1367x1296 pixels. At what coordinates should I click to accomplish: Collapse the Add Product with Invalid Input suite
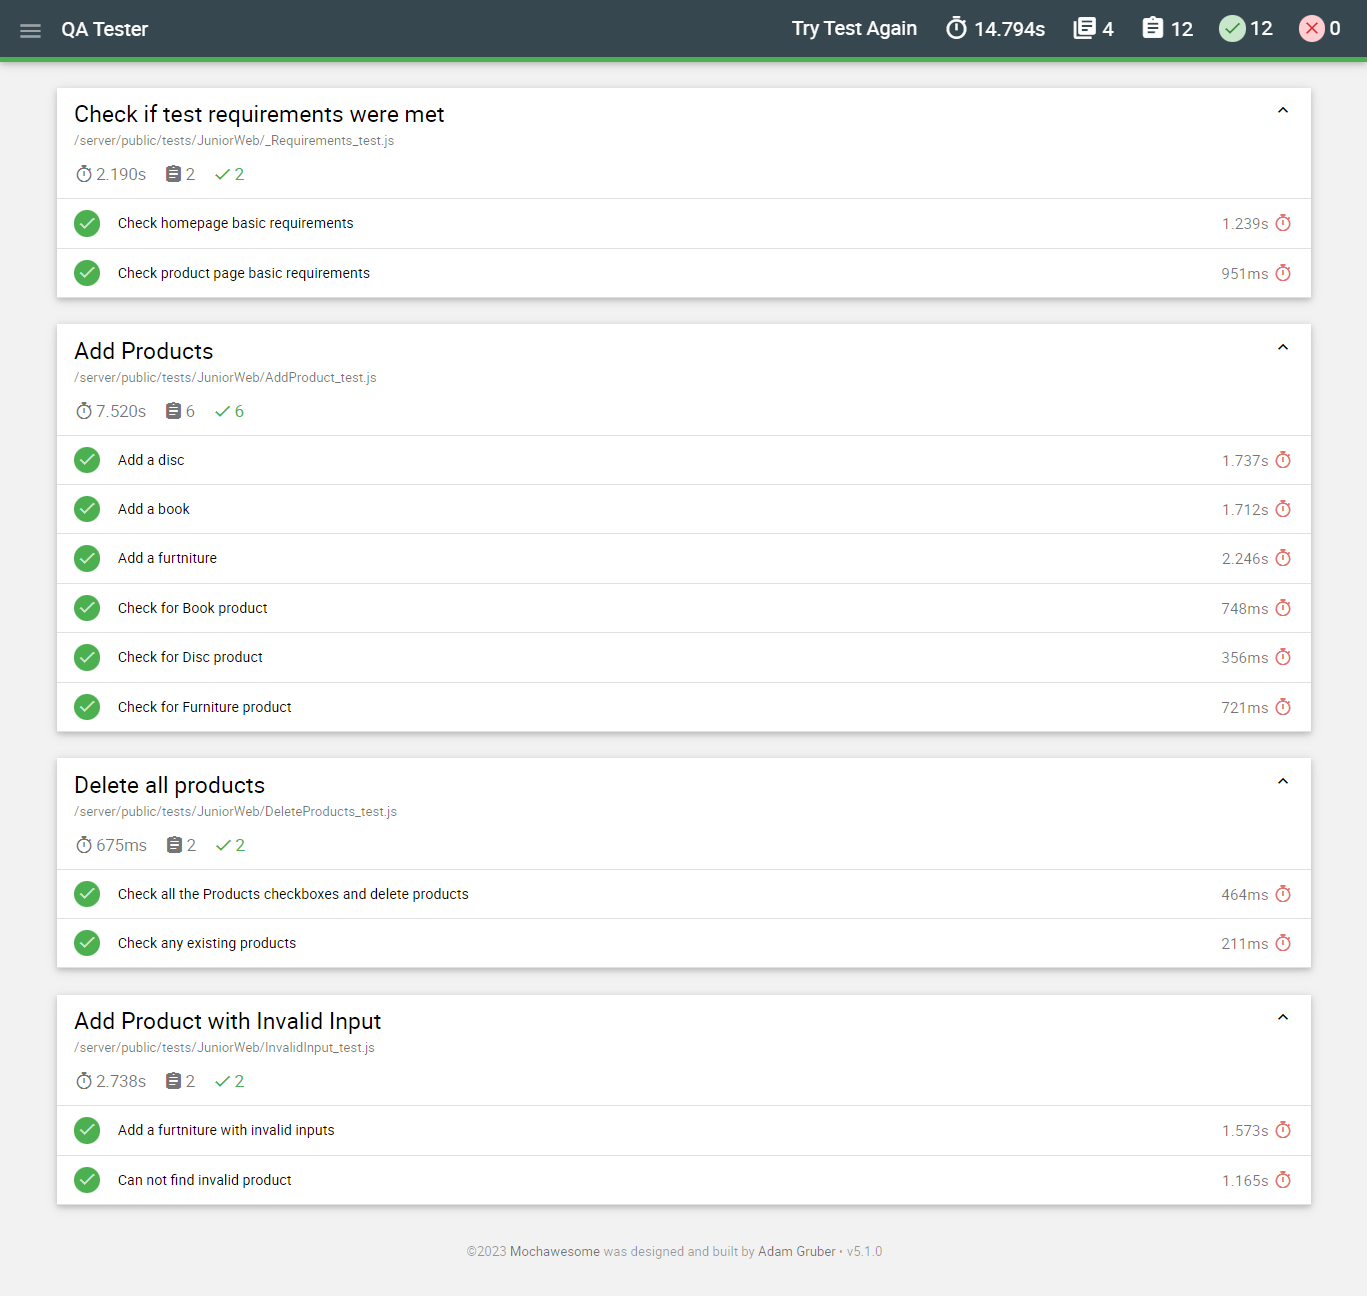[1283, 1016]
